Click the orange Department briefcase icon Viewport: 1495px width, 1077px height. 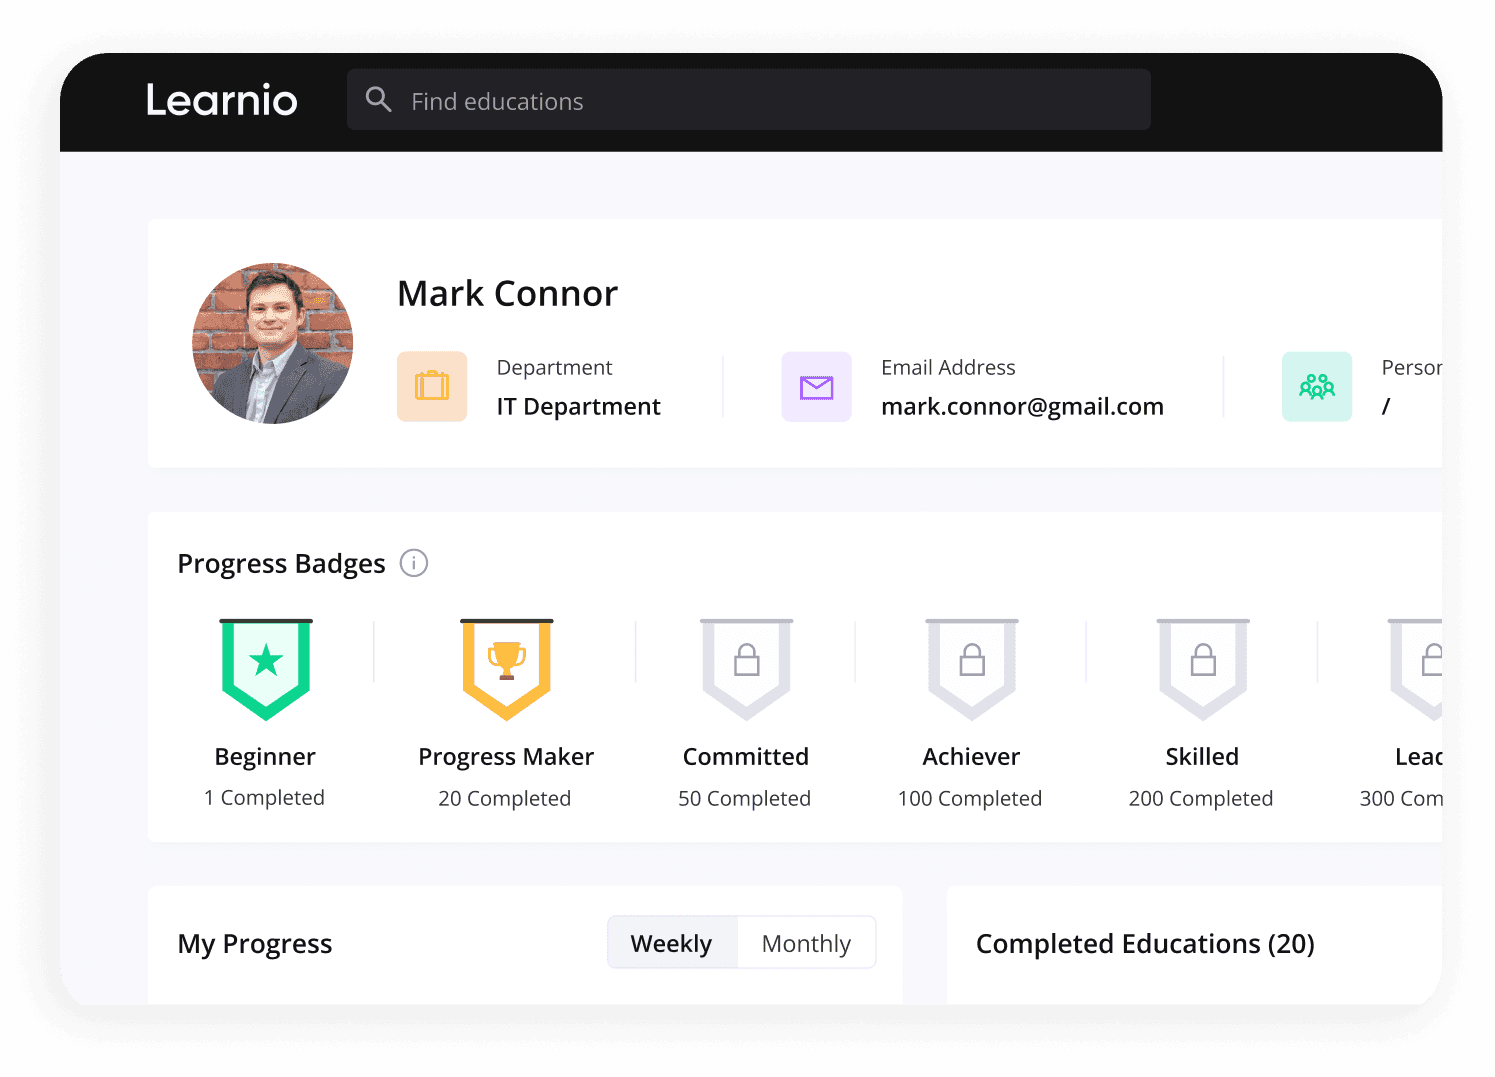(x=432, y=386)
